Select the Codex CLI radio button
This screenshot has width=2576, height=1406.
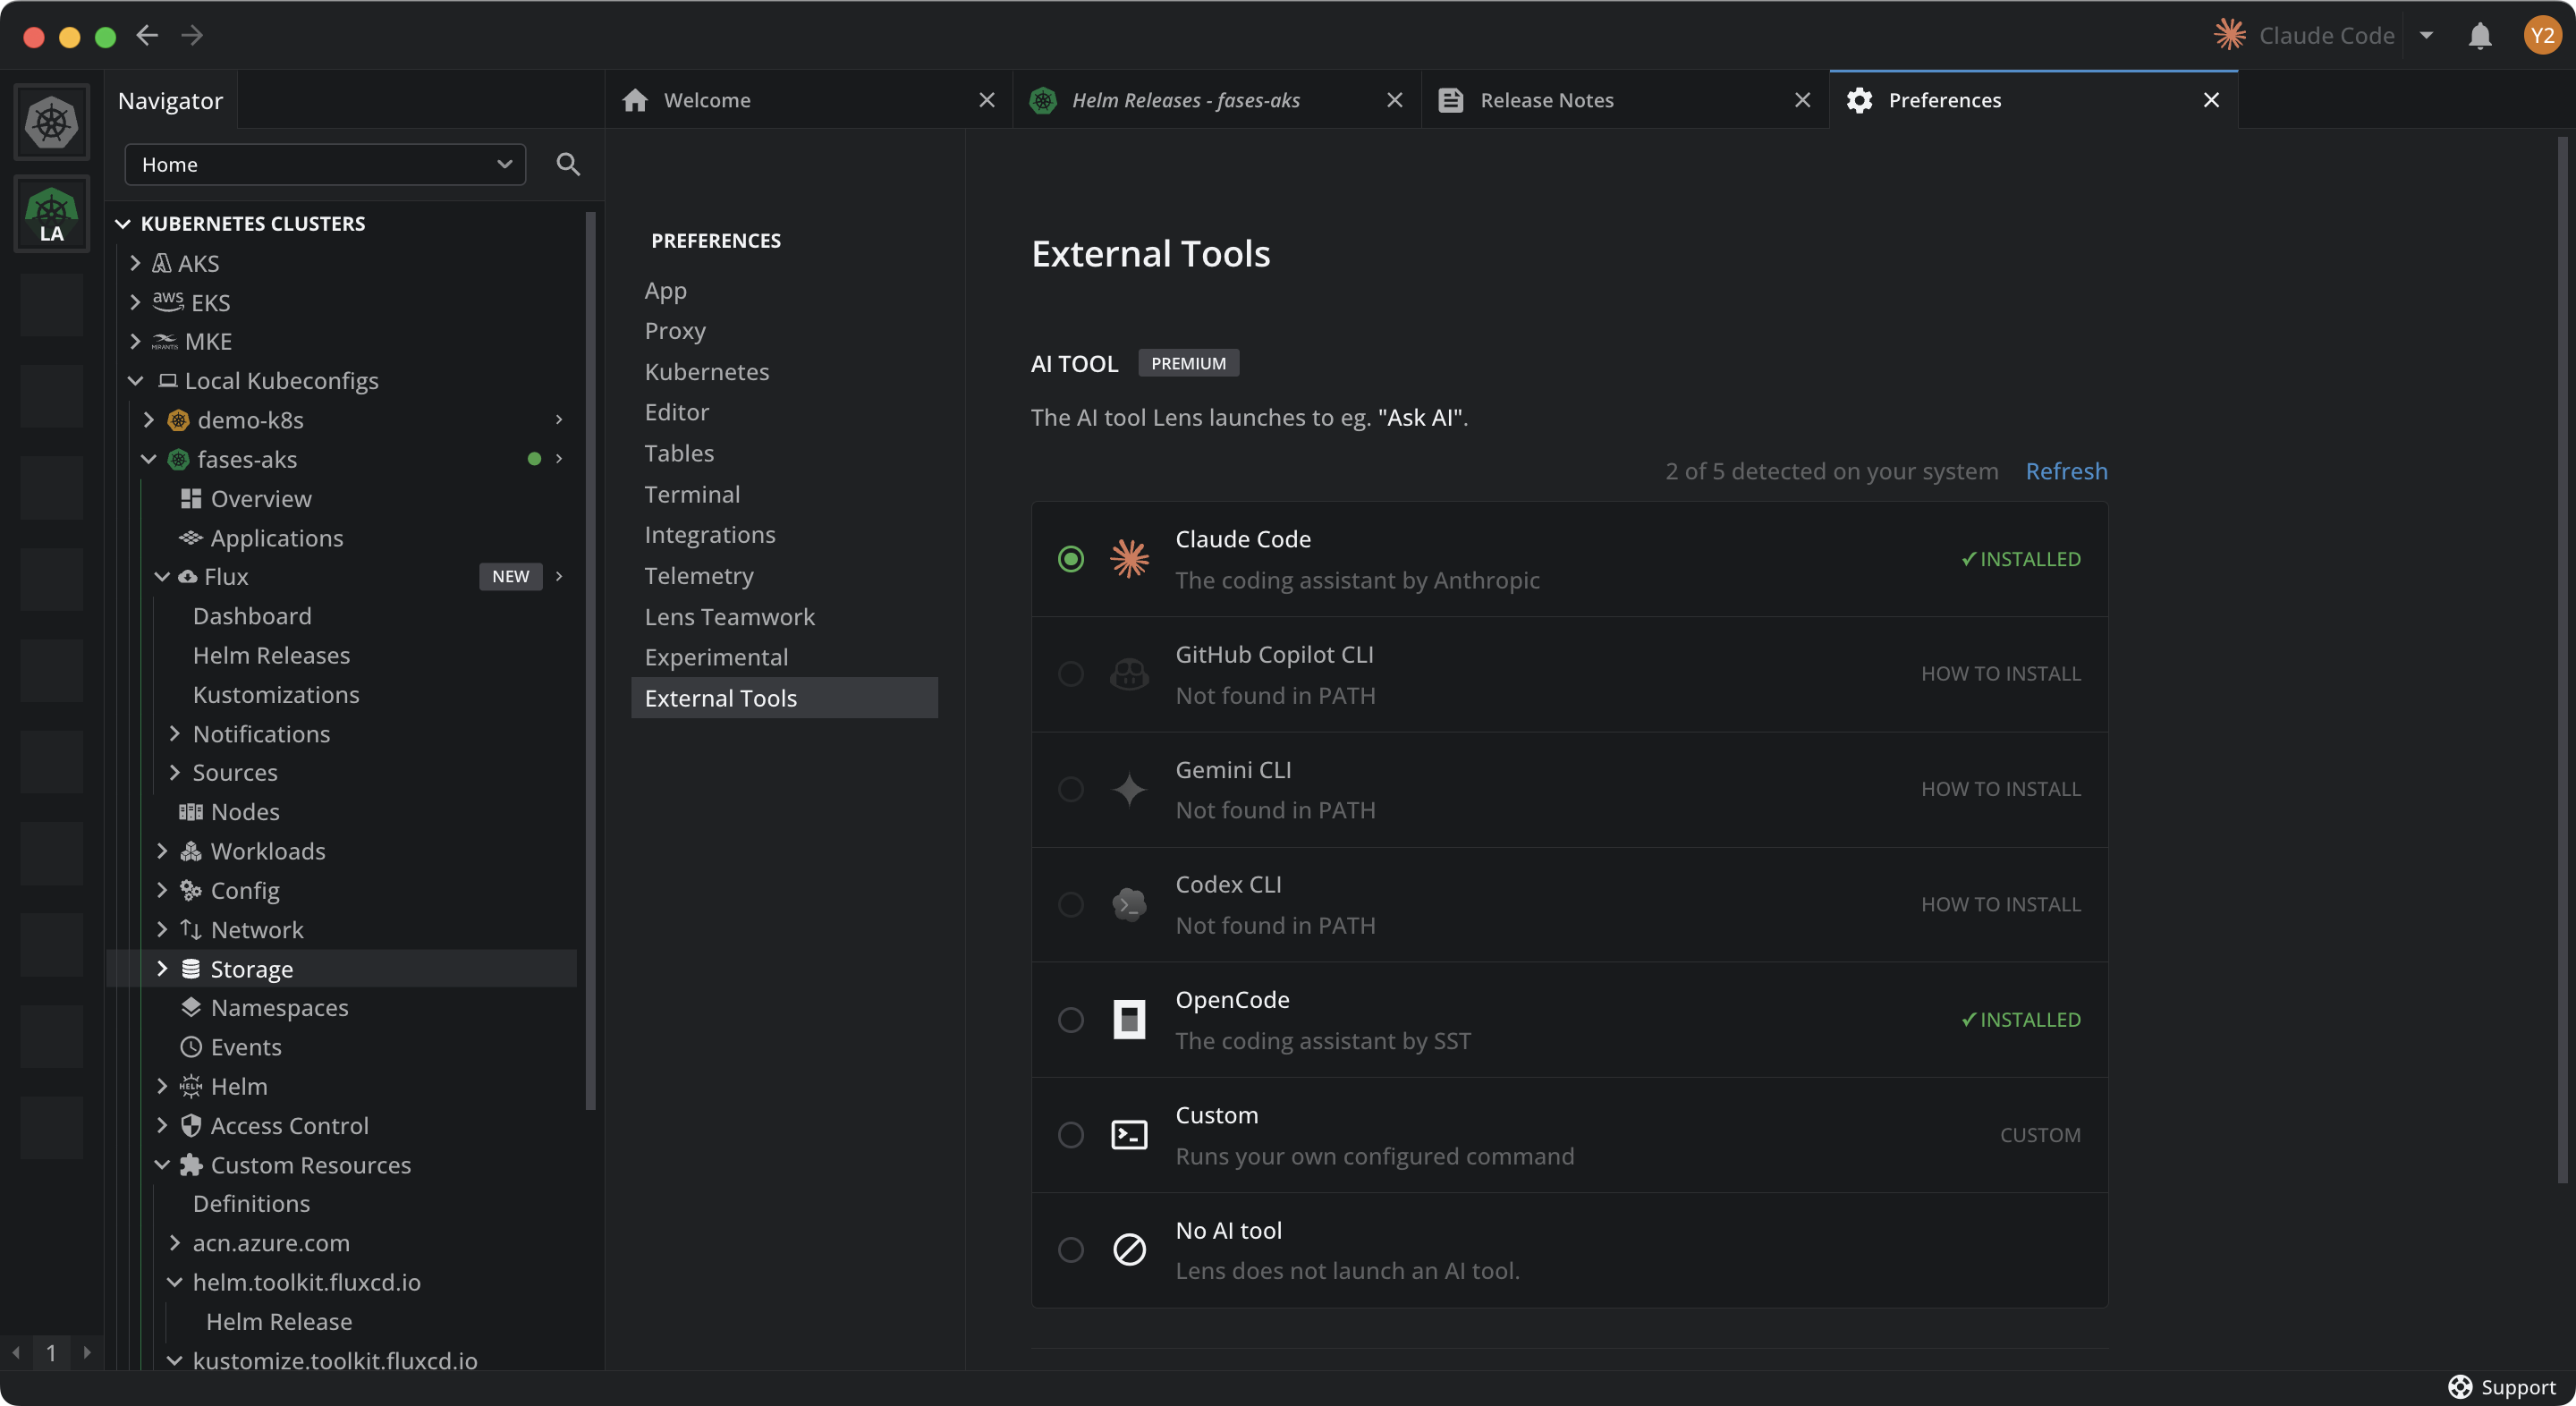[1070, 904]
